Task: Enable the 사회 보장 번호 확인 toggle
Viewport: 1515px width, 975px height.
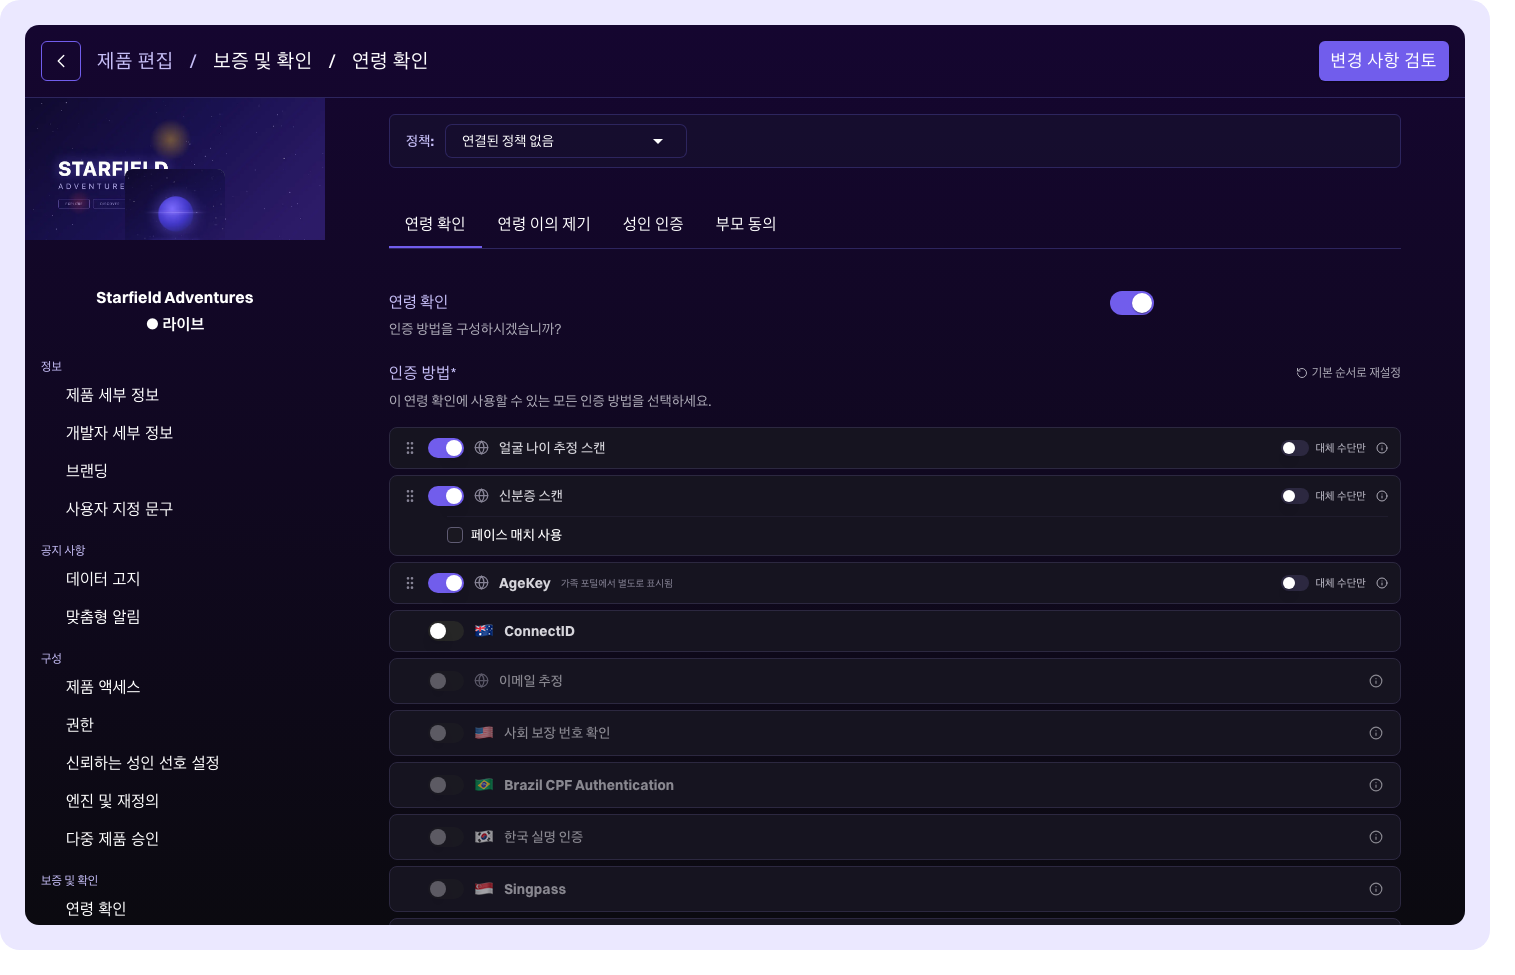Action: (446, 733)
